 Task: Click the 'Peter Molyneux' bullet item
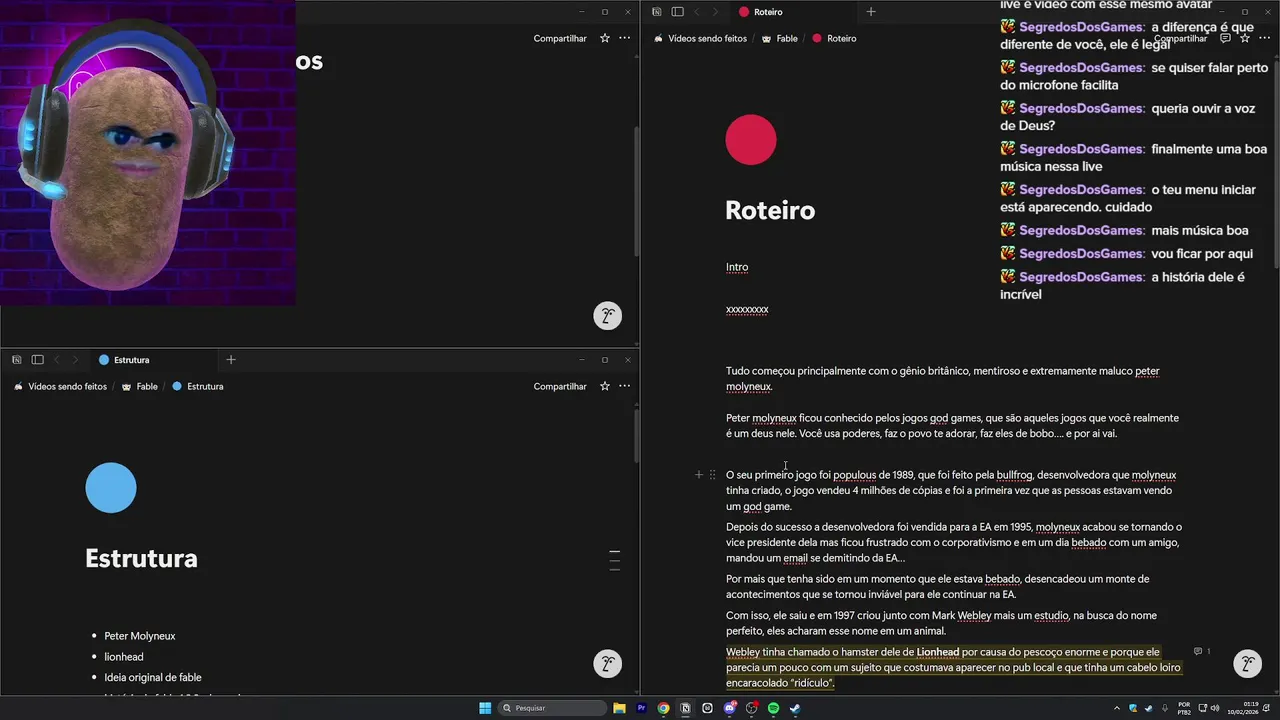pos(140,636)
